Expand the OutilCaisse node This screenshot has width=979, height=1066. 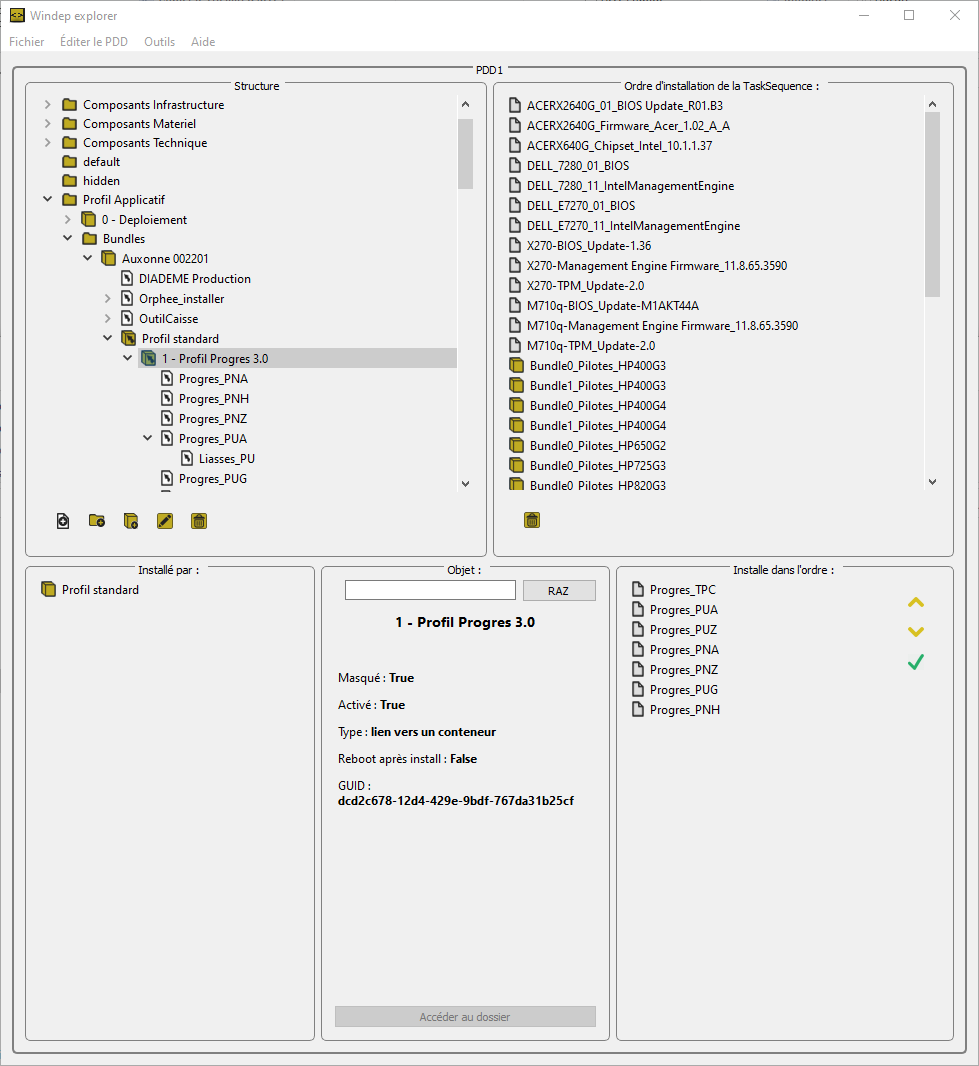107,318
